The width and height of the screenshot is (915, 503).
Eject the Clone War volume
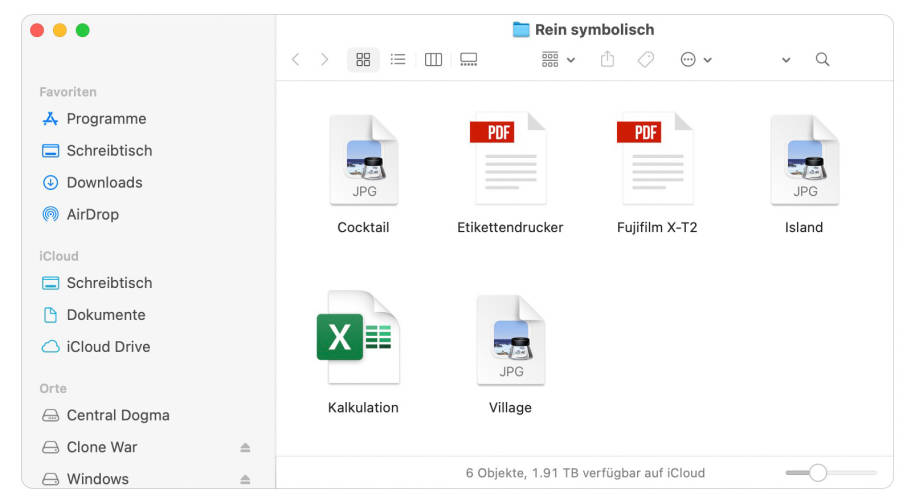click(245, 448)
